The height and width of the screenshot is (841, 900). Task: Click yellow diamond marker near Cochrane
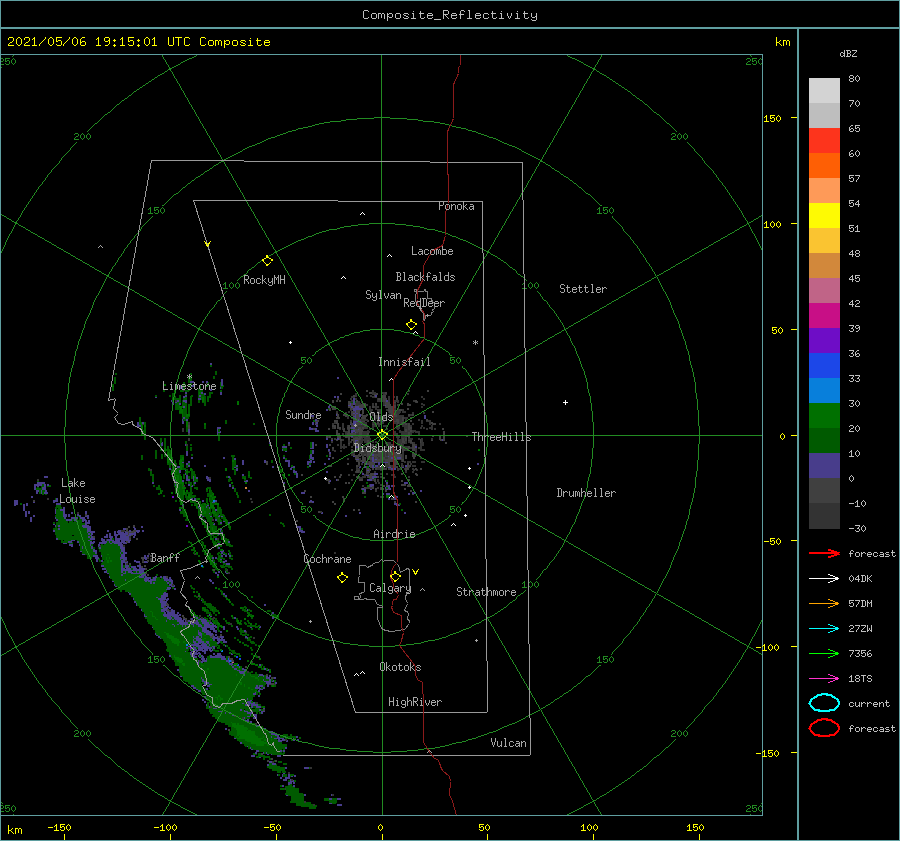(x=342, y=578)
